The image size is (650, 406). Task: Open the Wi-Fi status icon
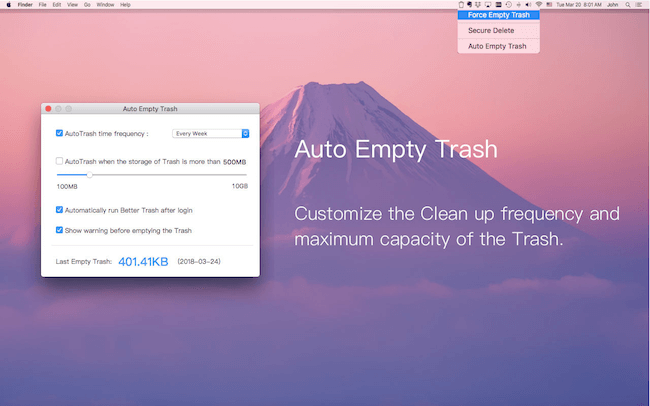tap(539, 5)
